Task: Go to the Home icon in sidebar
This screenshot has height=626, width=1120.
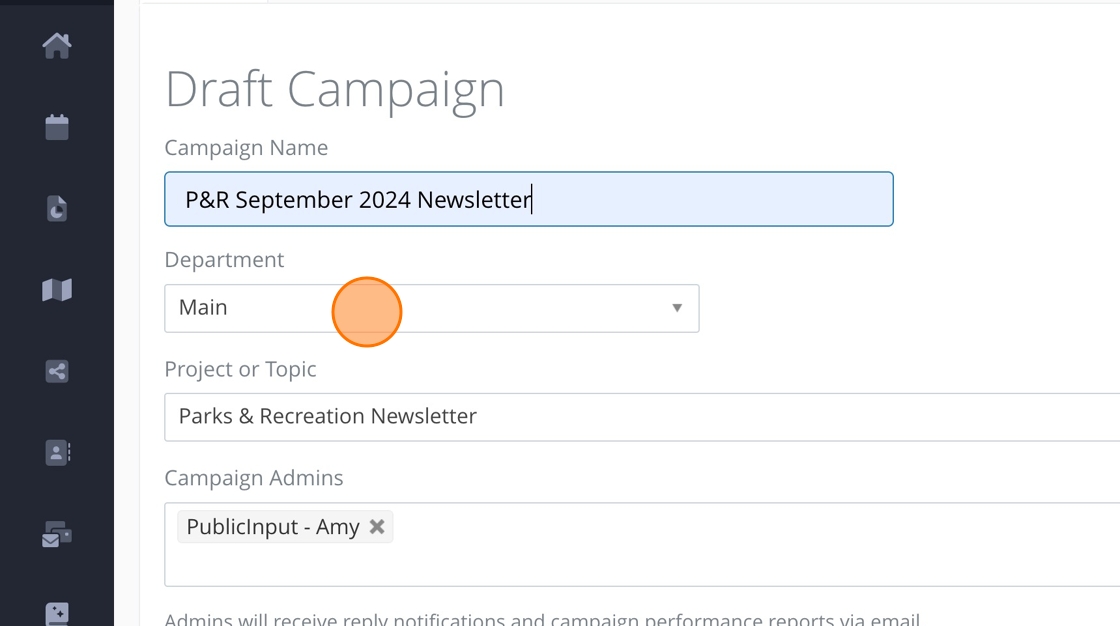Action: [x=57, y=45]
